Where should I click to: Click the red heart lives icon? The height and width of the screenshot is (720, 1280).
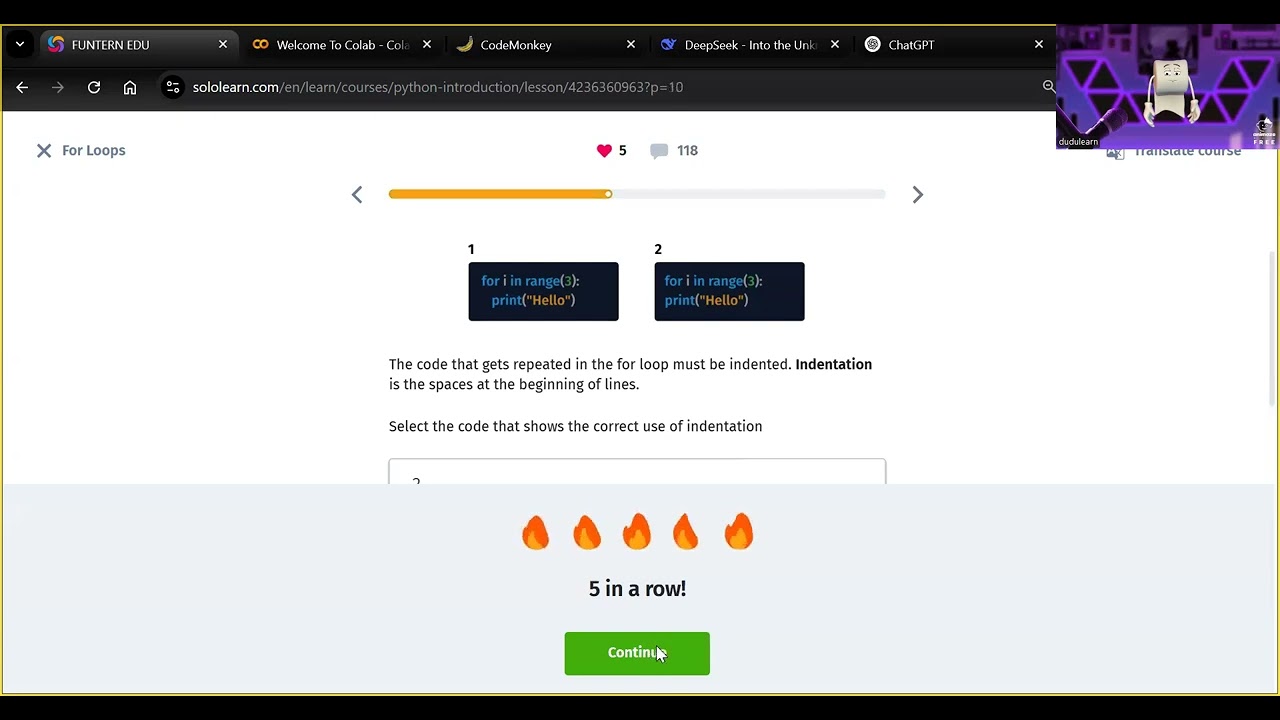(604, 151)
